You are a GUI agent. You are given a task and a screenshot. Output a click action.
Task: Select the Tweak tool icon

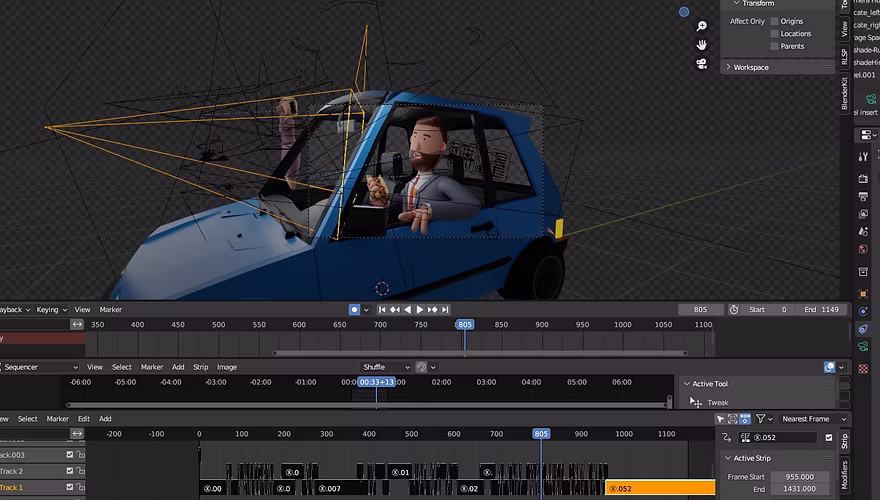point(696,402)
